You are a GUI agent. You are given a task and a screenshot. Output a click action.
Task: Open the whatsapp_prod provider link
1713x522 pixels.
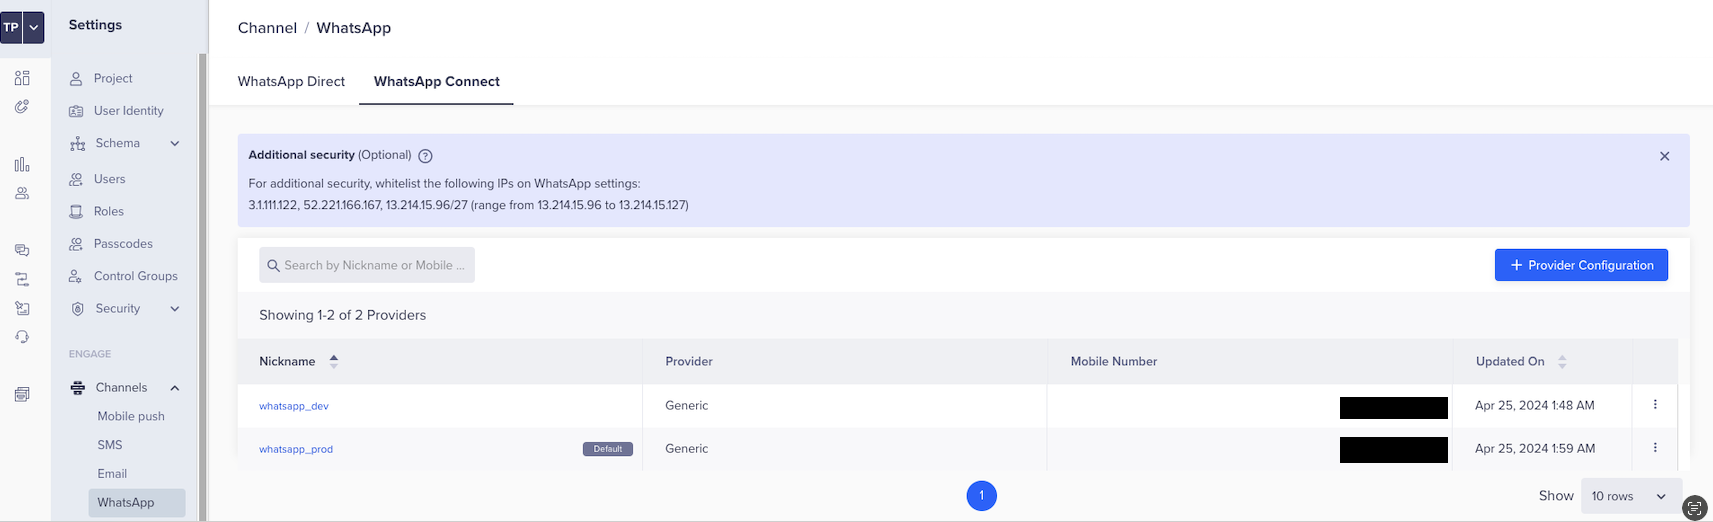coord(296,449)
